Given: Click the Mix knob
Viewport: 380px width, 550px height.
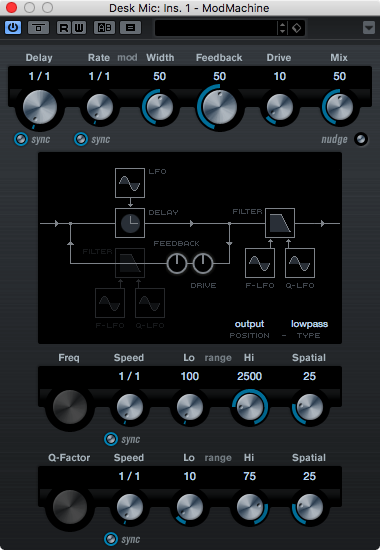Looking at the screenshot, I should (x=340, y=107).
